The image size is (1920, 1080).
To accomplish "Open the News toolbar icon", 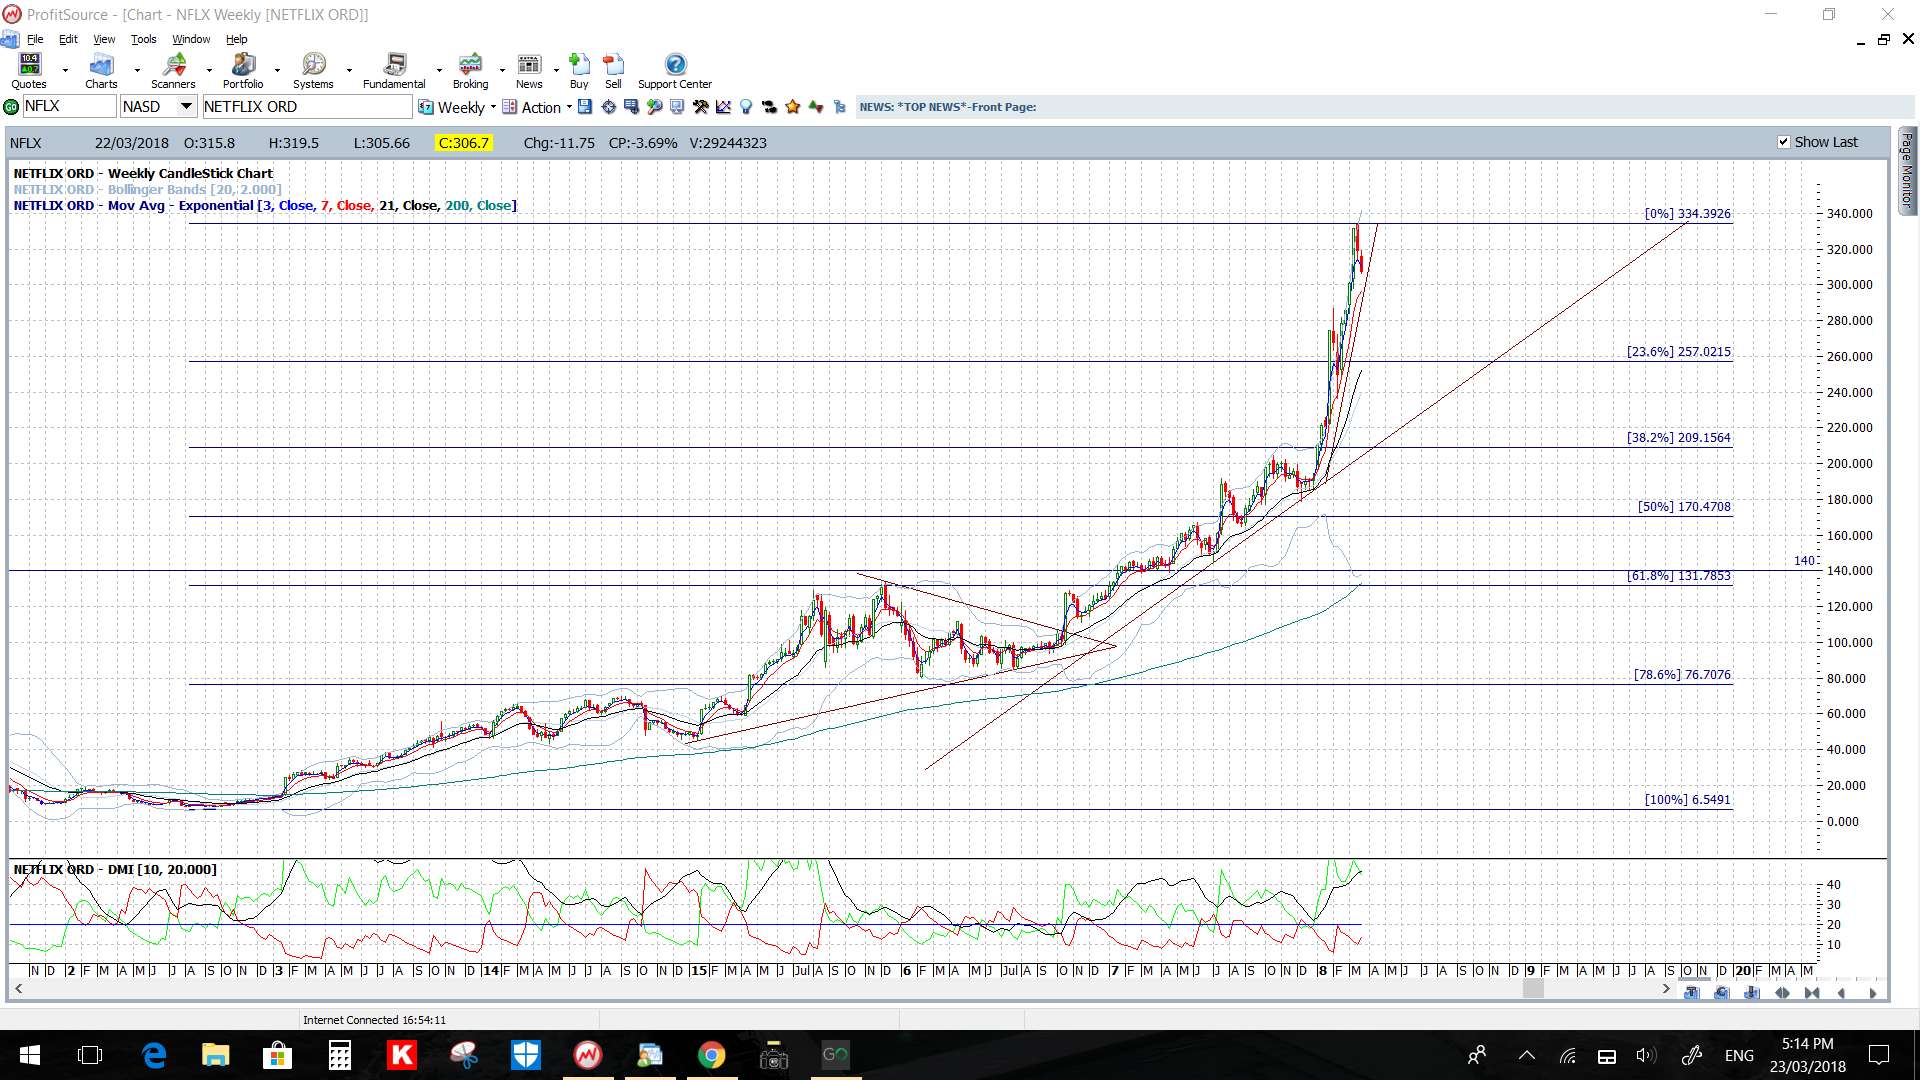I will 529,71.
